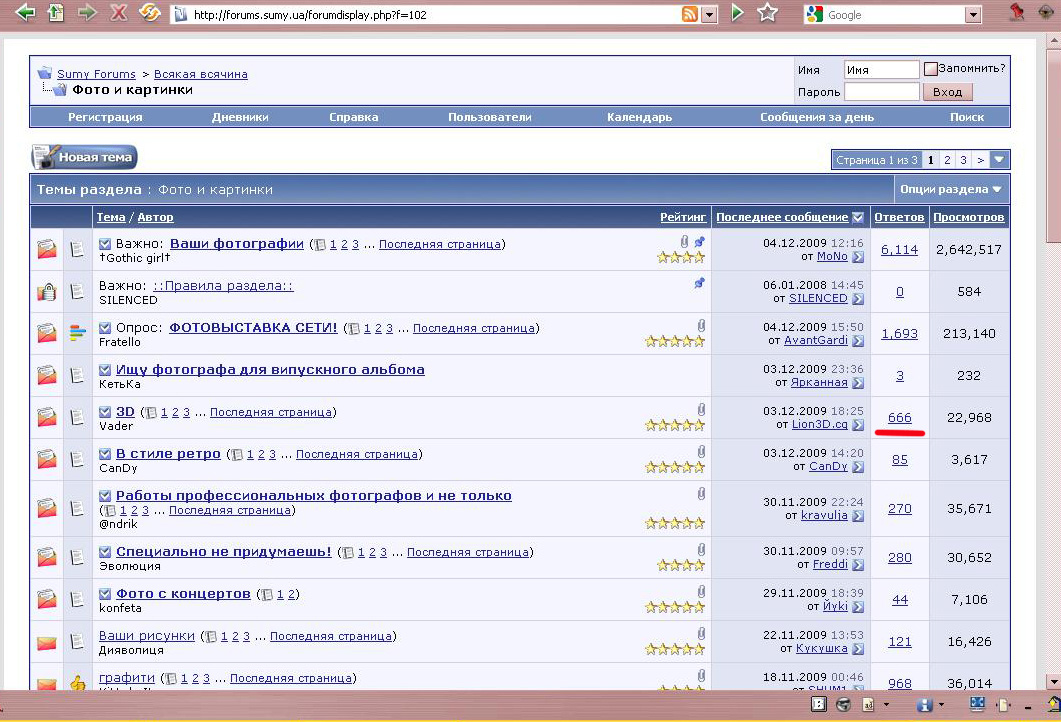Viewport: 1061px width, 722px height.
Task: Click the red stop loading icon
Action: 118,13
